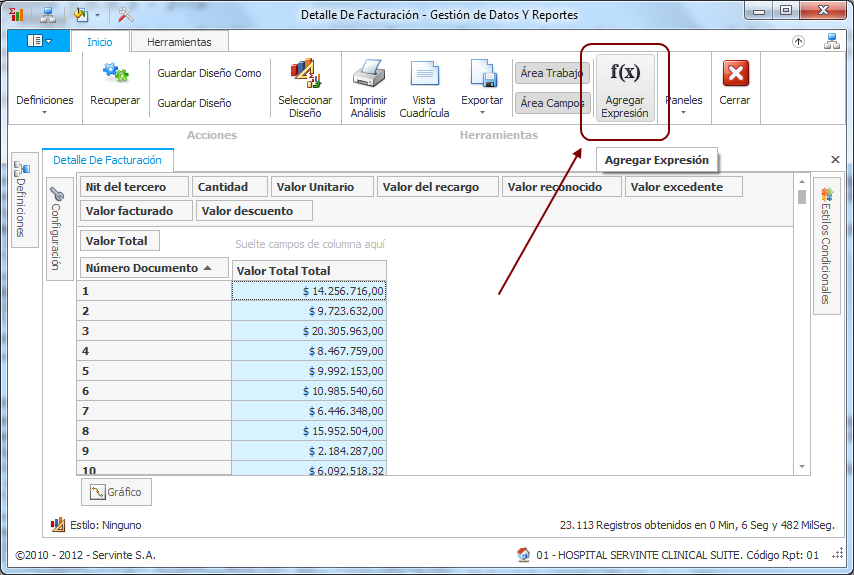Click the Recuperar icon
The image size is (854, 575).
pyautogui.click(x=115, y=73)
